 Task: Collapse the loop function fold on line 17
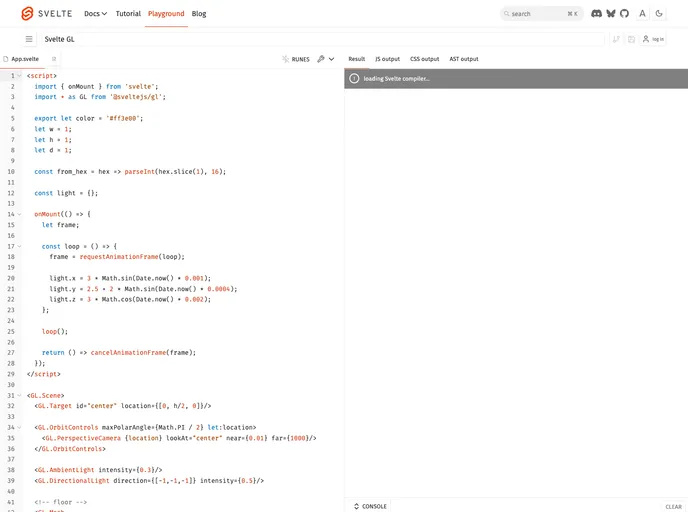tap(19, 246)
